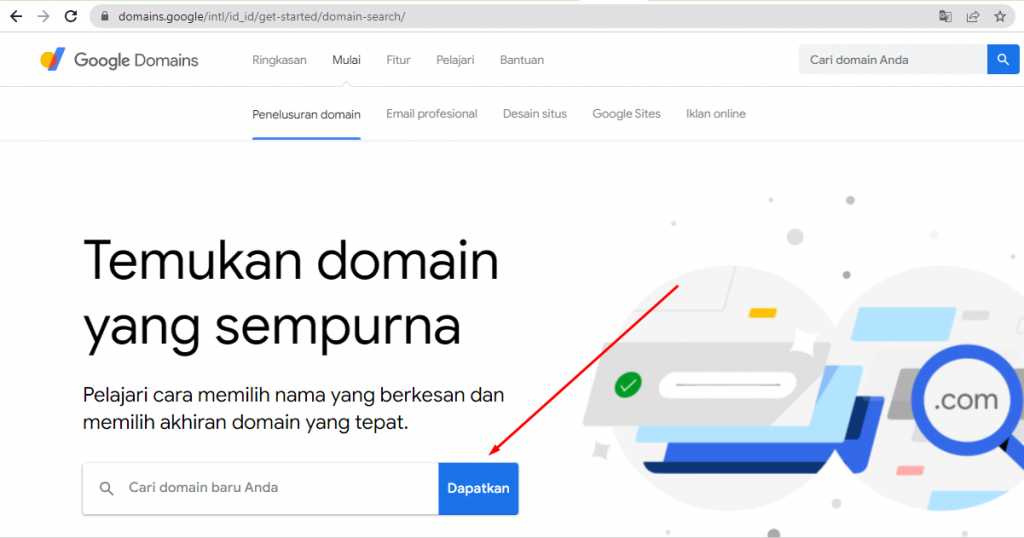The height and width of the screenshot is (538, 1024).
Task: Bookmark page with the star icon
Action: pyautogui.click(x=999, y=17)
